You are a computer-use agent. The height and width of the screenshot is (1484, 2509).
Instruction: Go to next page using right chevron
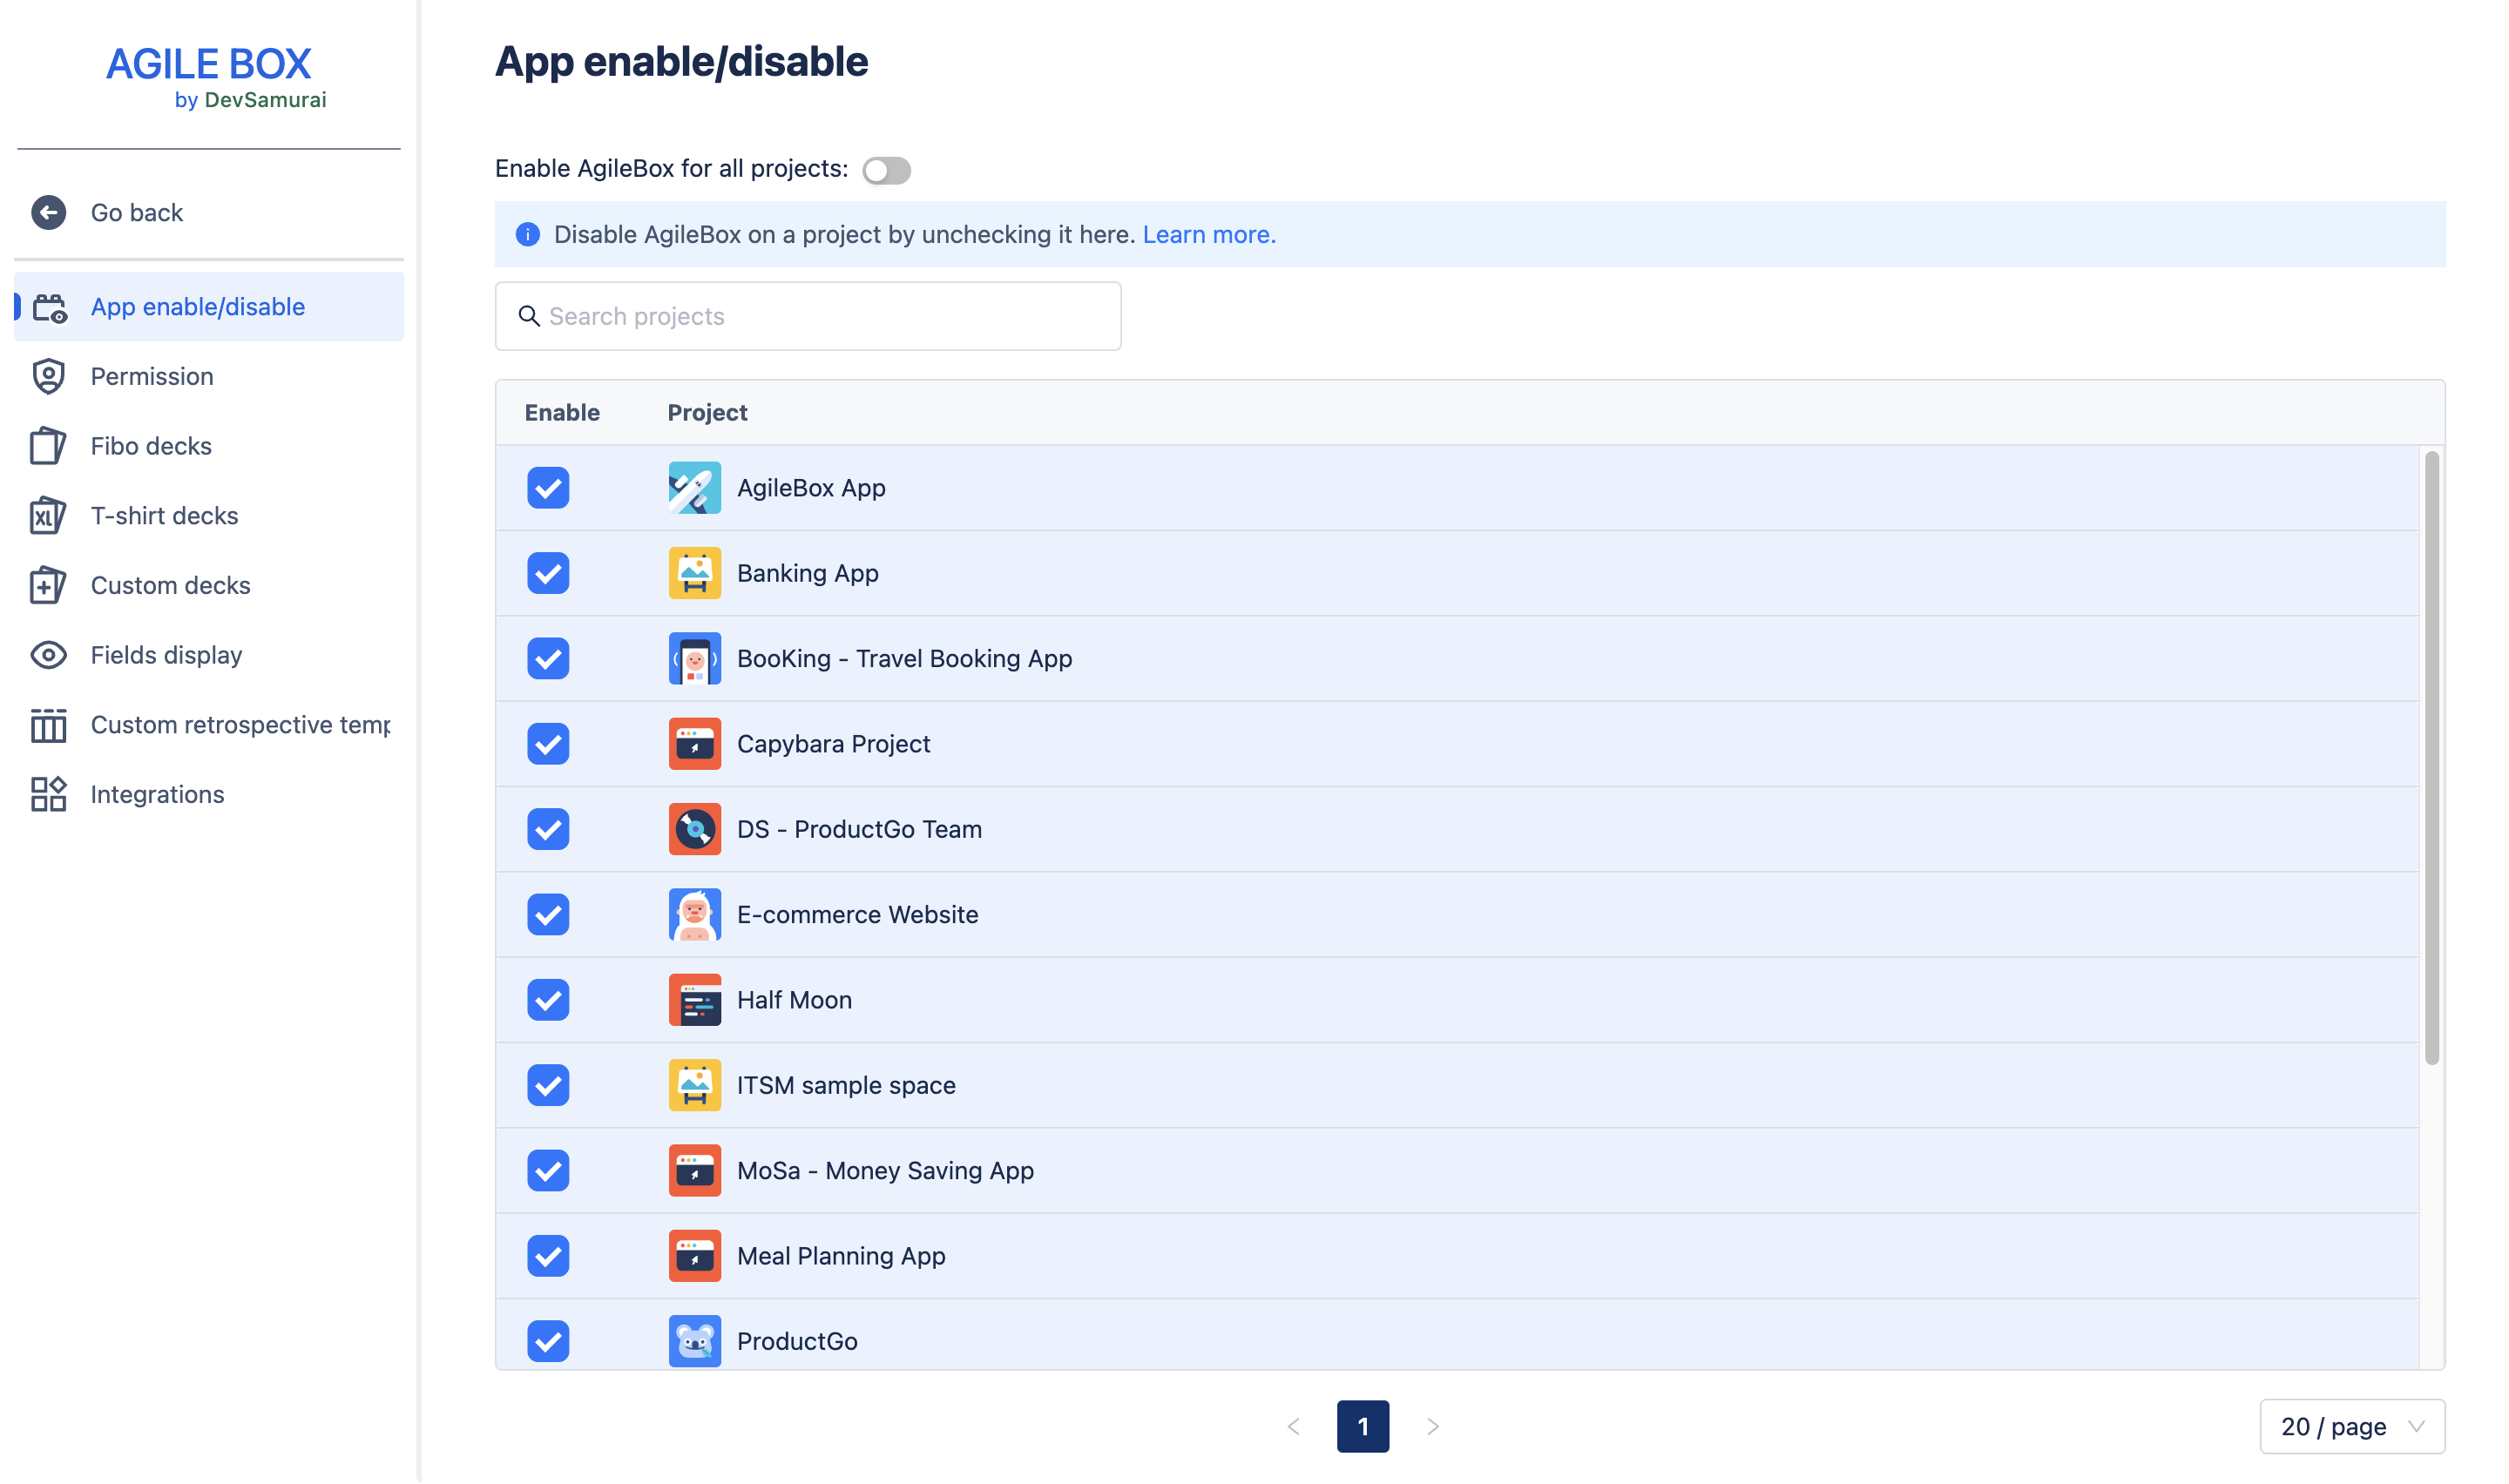coord(1433,1428)
